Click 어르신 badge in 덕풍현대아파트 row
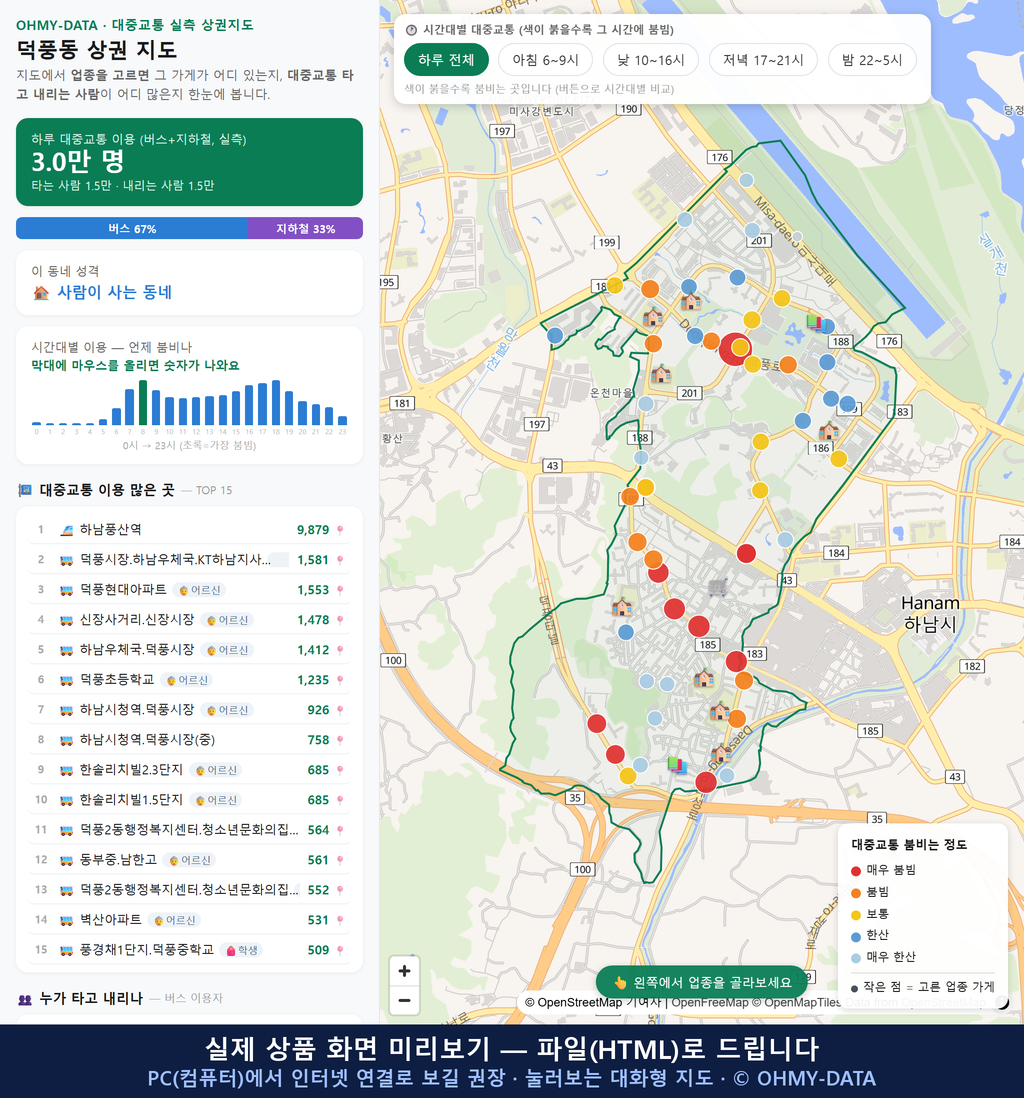 tap(200, 590)
